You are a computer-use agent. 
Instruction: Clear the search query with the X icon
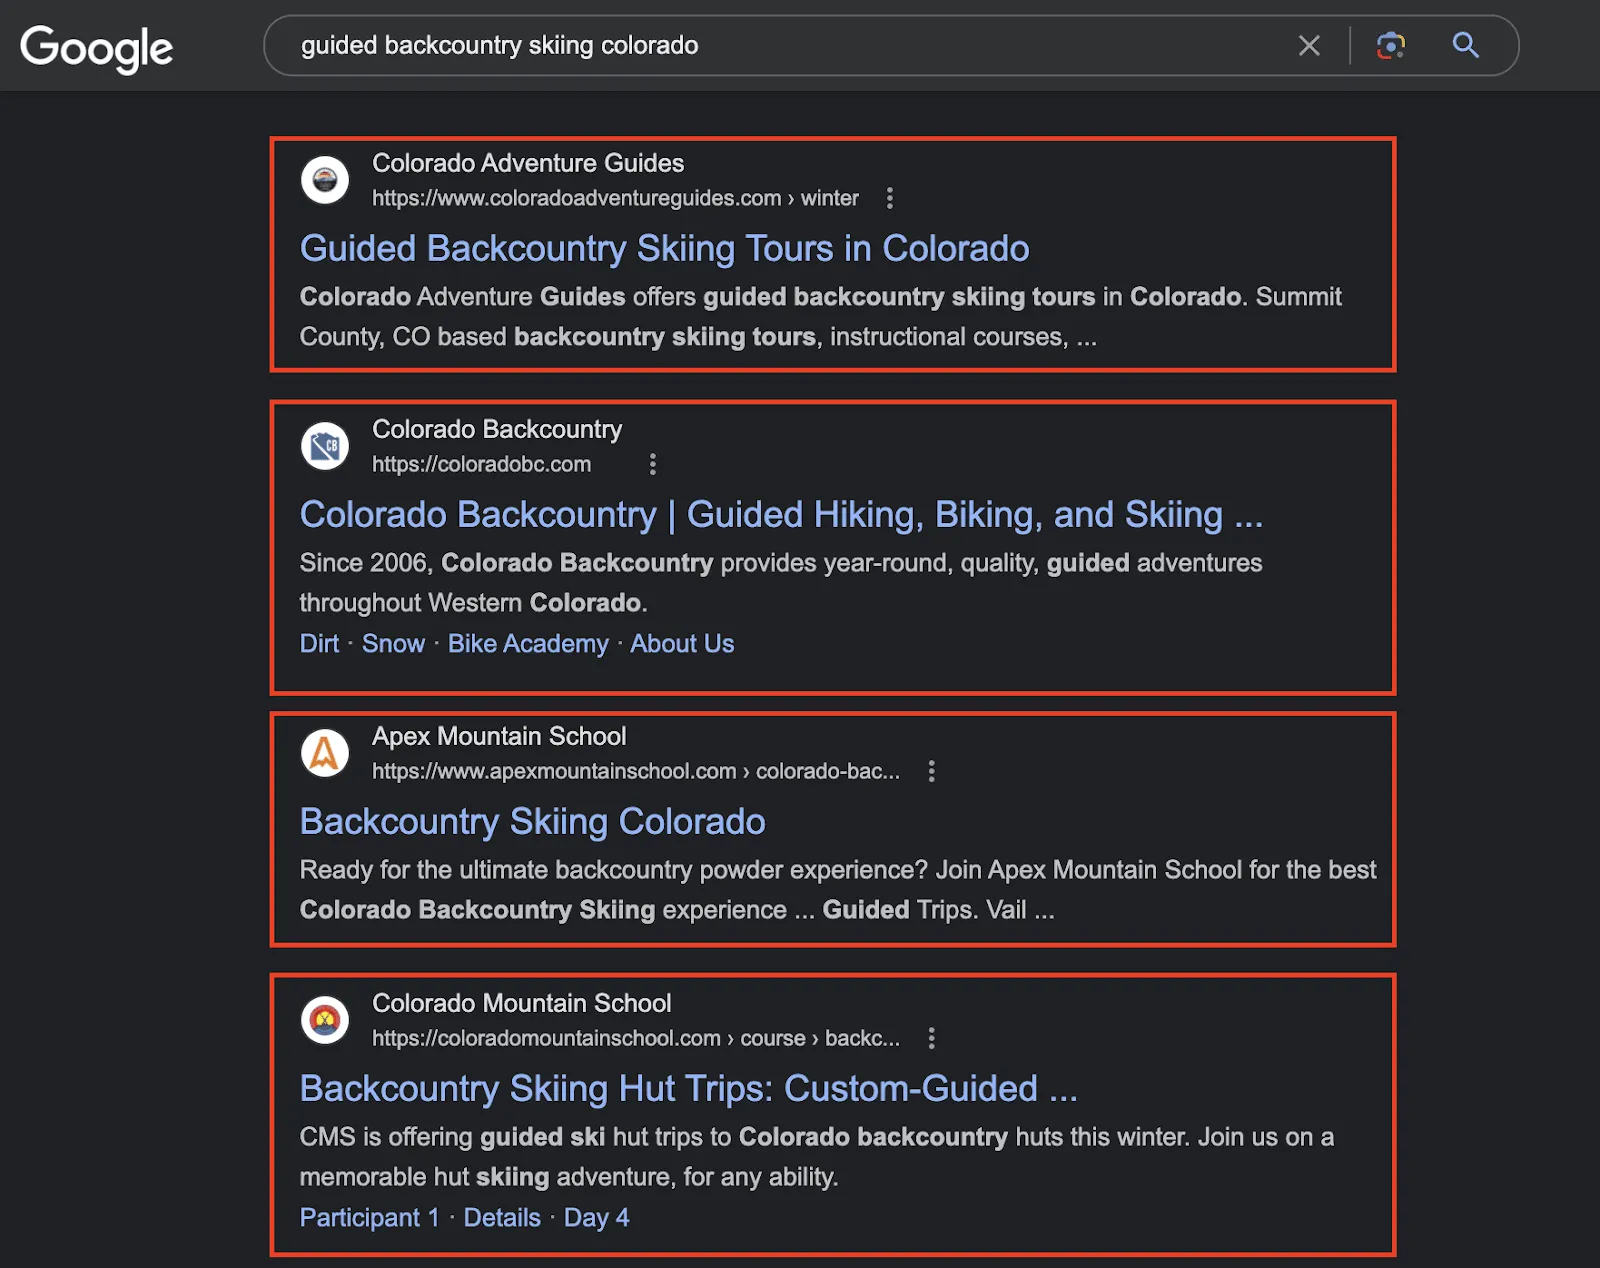pos(1309,46)
